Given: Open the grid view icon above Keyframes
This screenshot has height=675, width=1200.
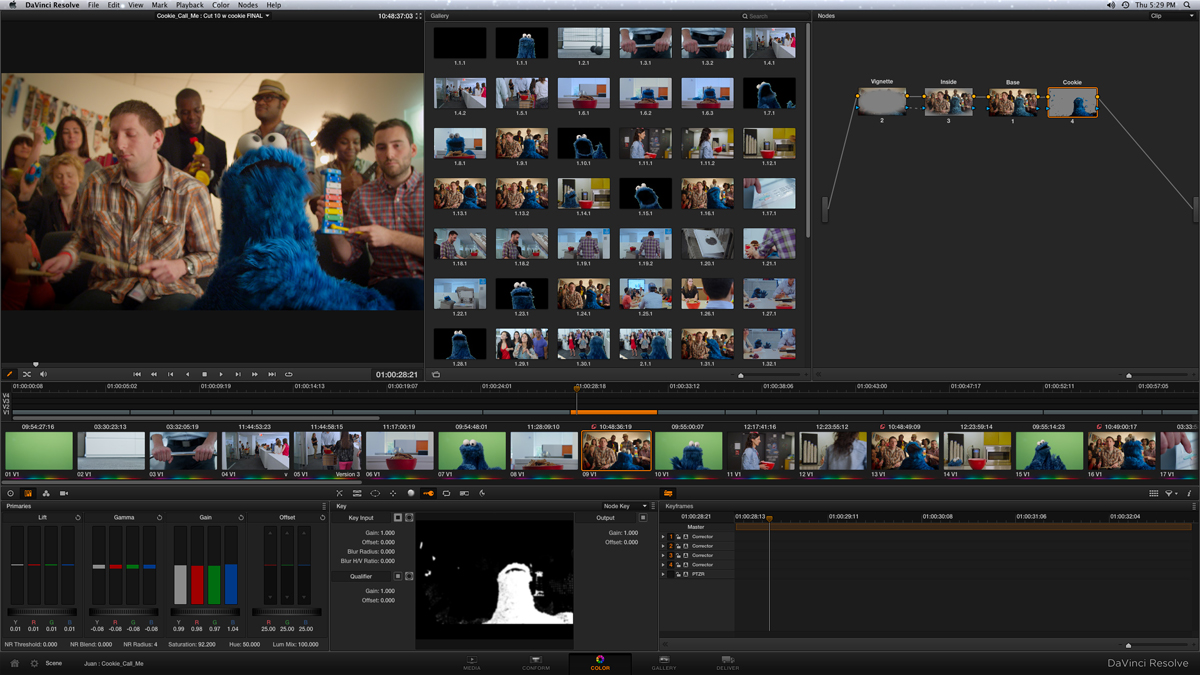Looking at the screenshot, I should point(1153,493).
